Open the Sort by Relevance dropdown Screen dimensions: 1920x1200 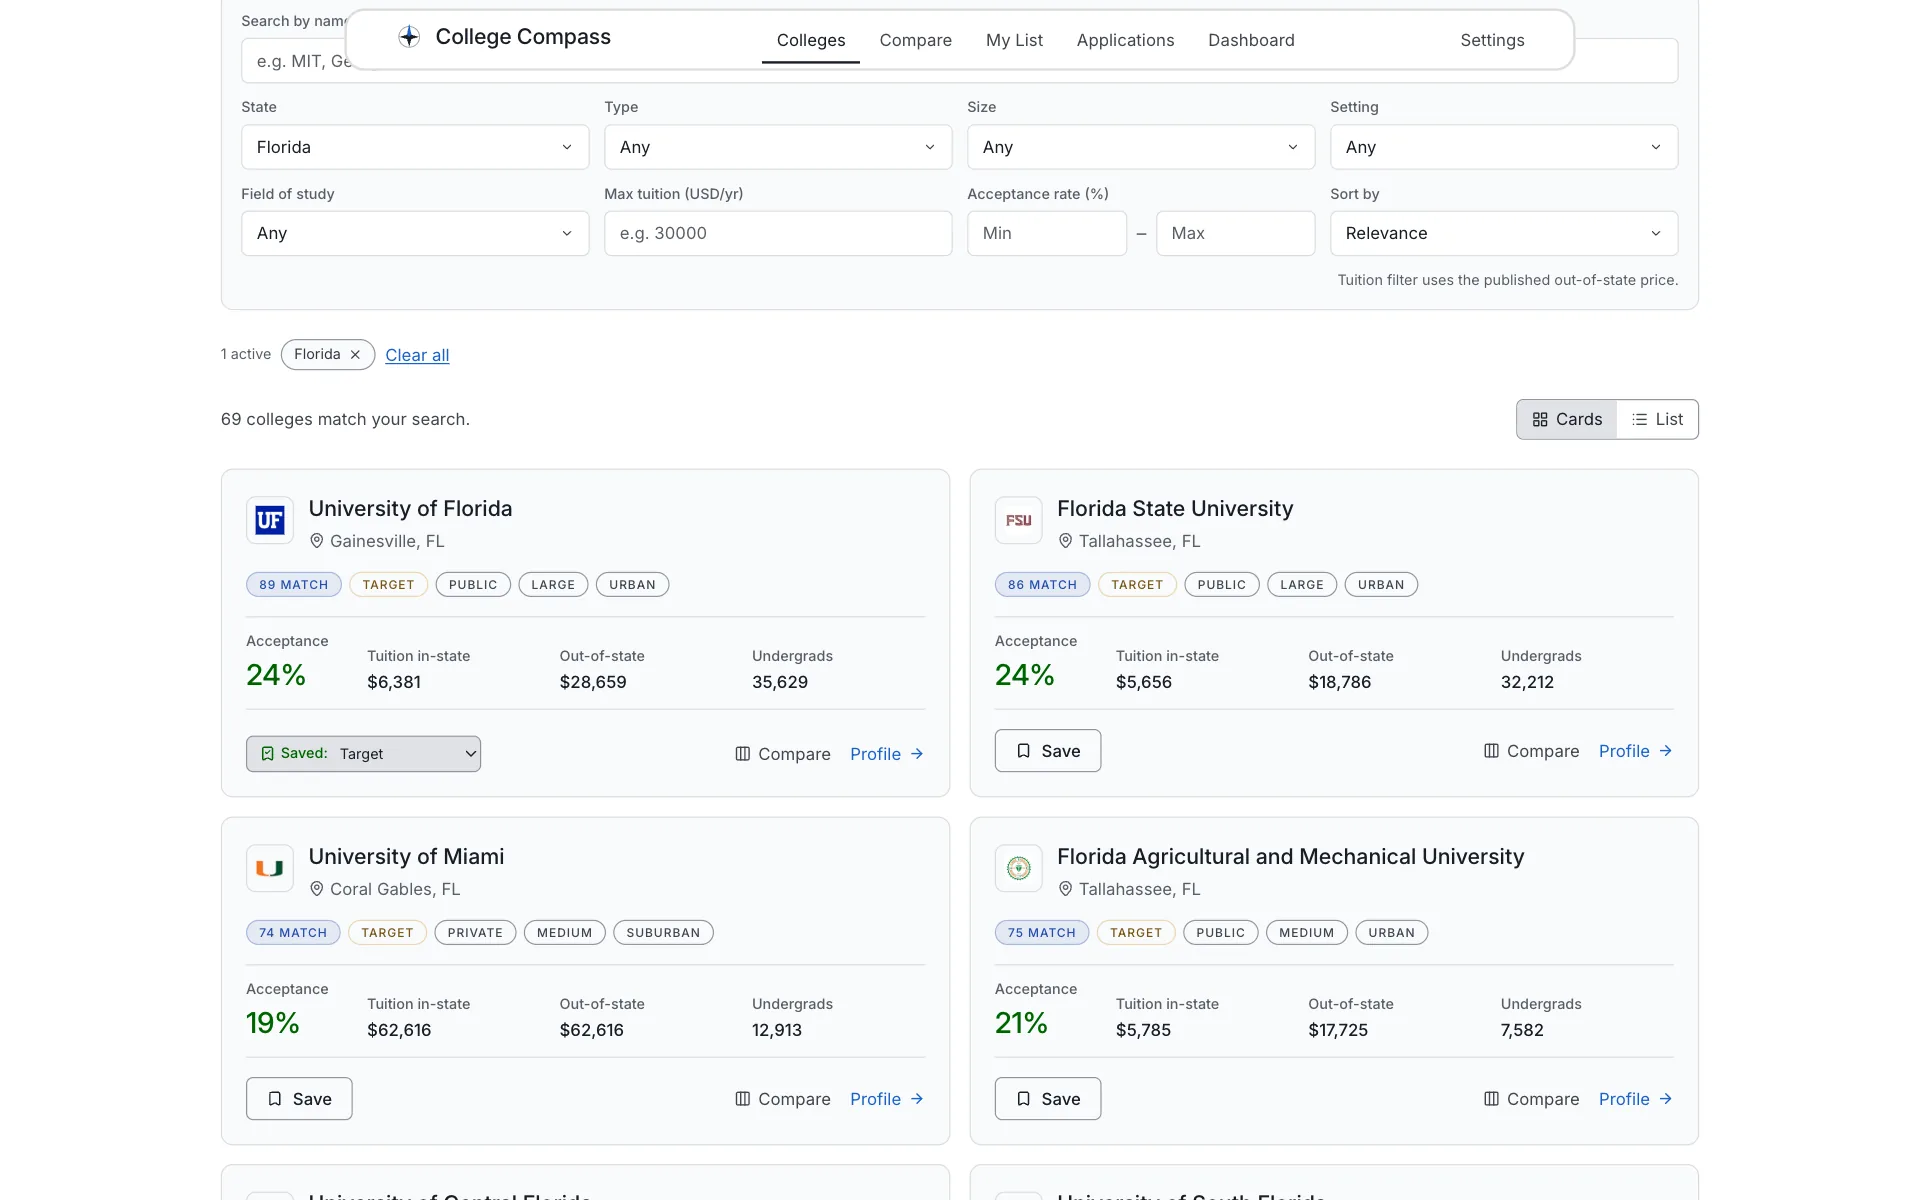(x=1504, y=233)
